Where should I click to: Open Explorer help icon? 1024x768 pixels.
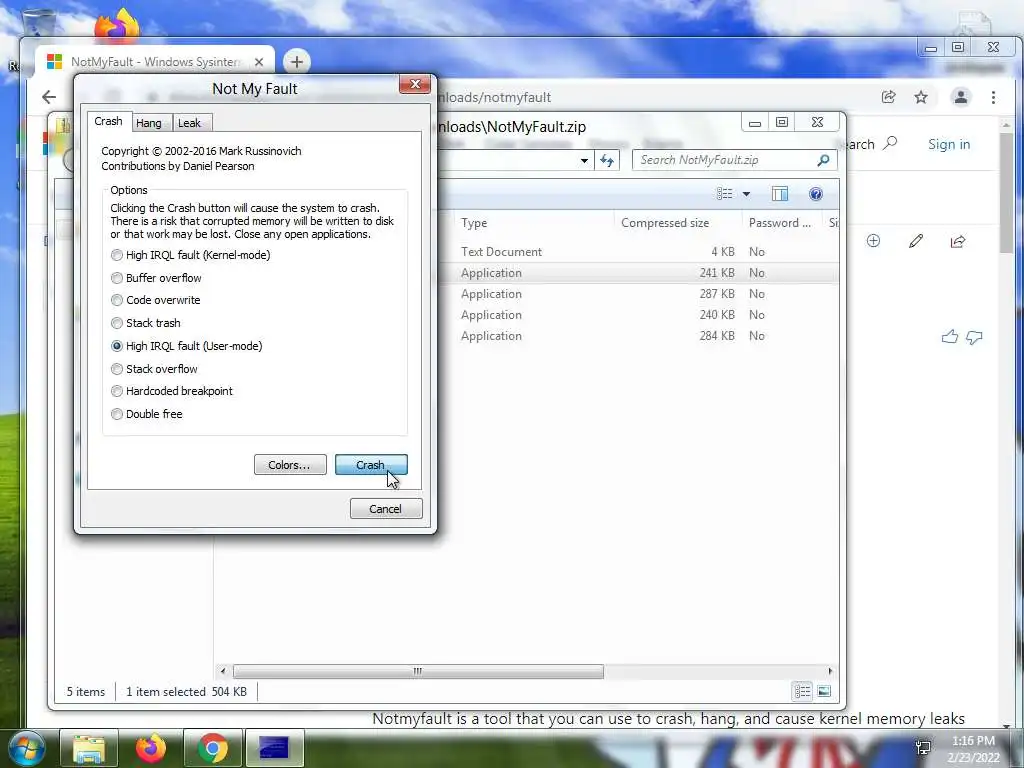coord(816,194)
